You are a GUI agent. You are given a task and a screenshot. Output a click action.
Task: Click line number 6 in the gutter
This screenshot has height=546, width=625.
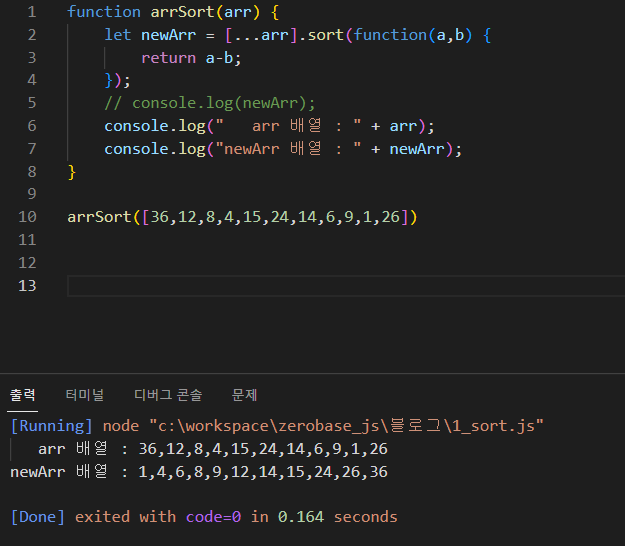click(32, 126)
